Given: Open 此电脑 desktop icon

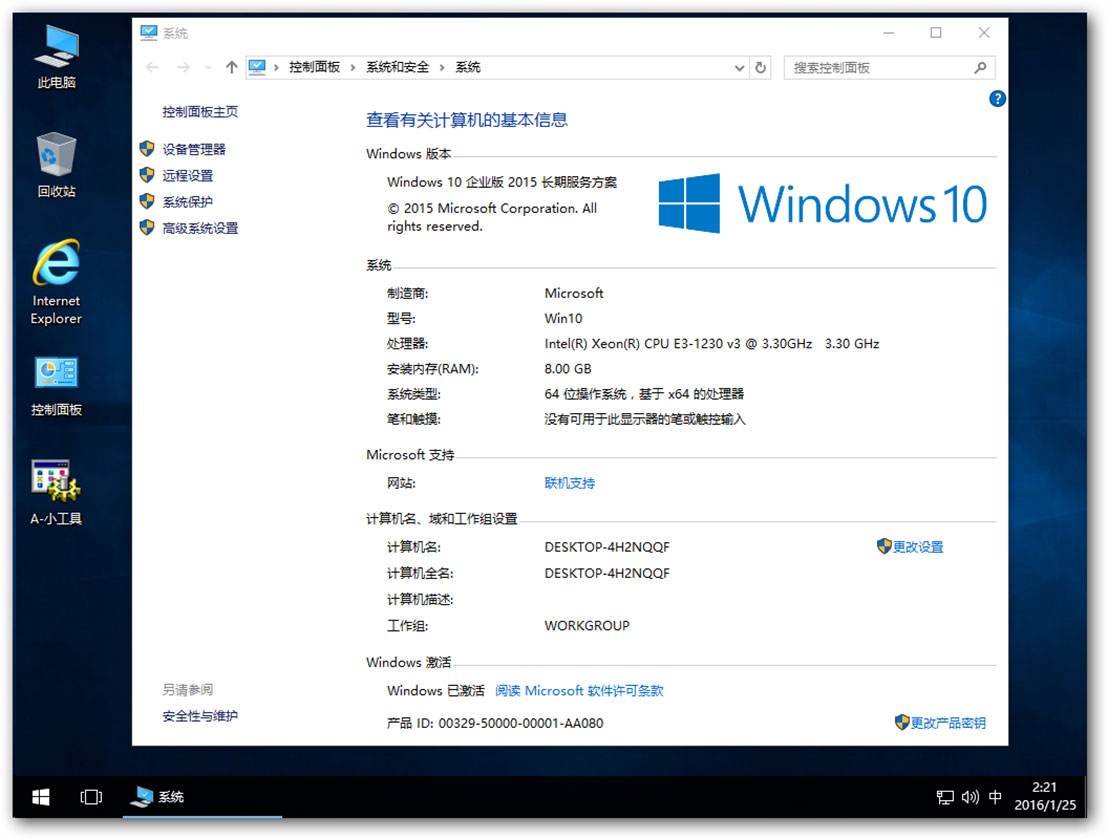Looking at the screenshot, I should [57, 57].
